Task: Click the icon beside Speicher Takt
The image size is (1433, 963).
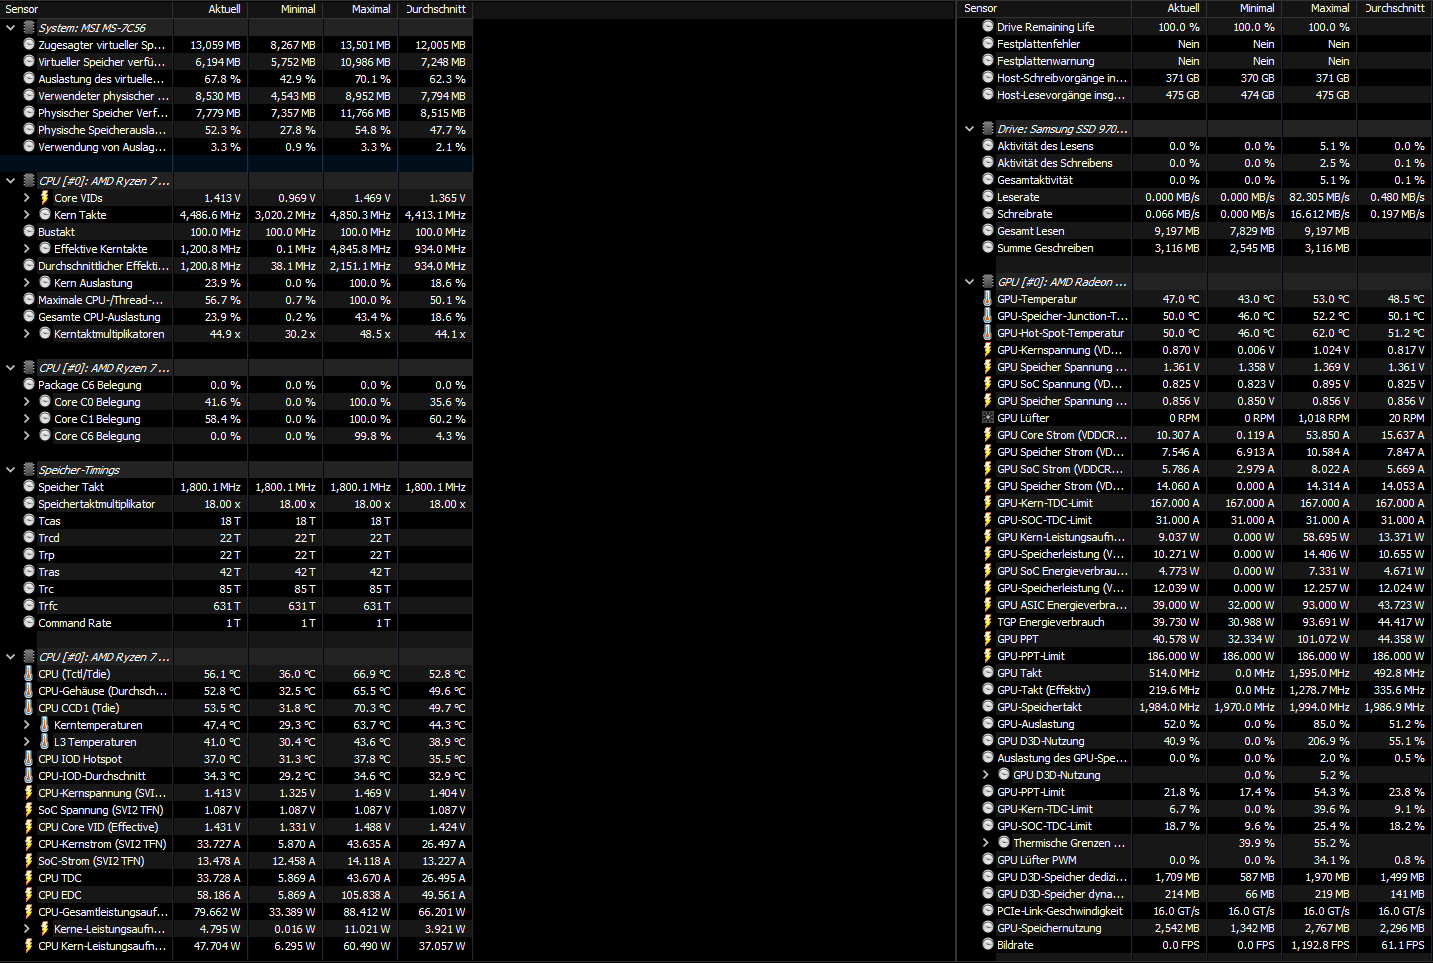Action: 29,487
